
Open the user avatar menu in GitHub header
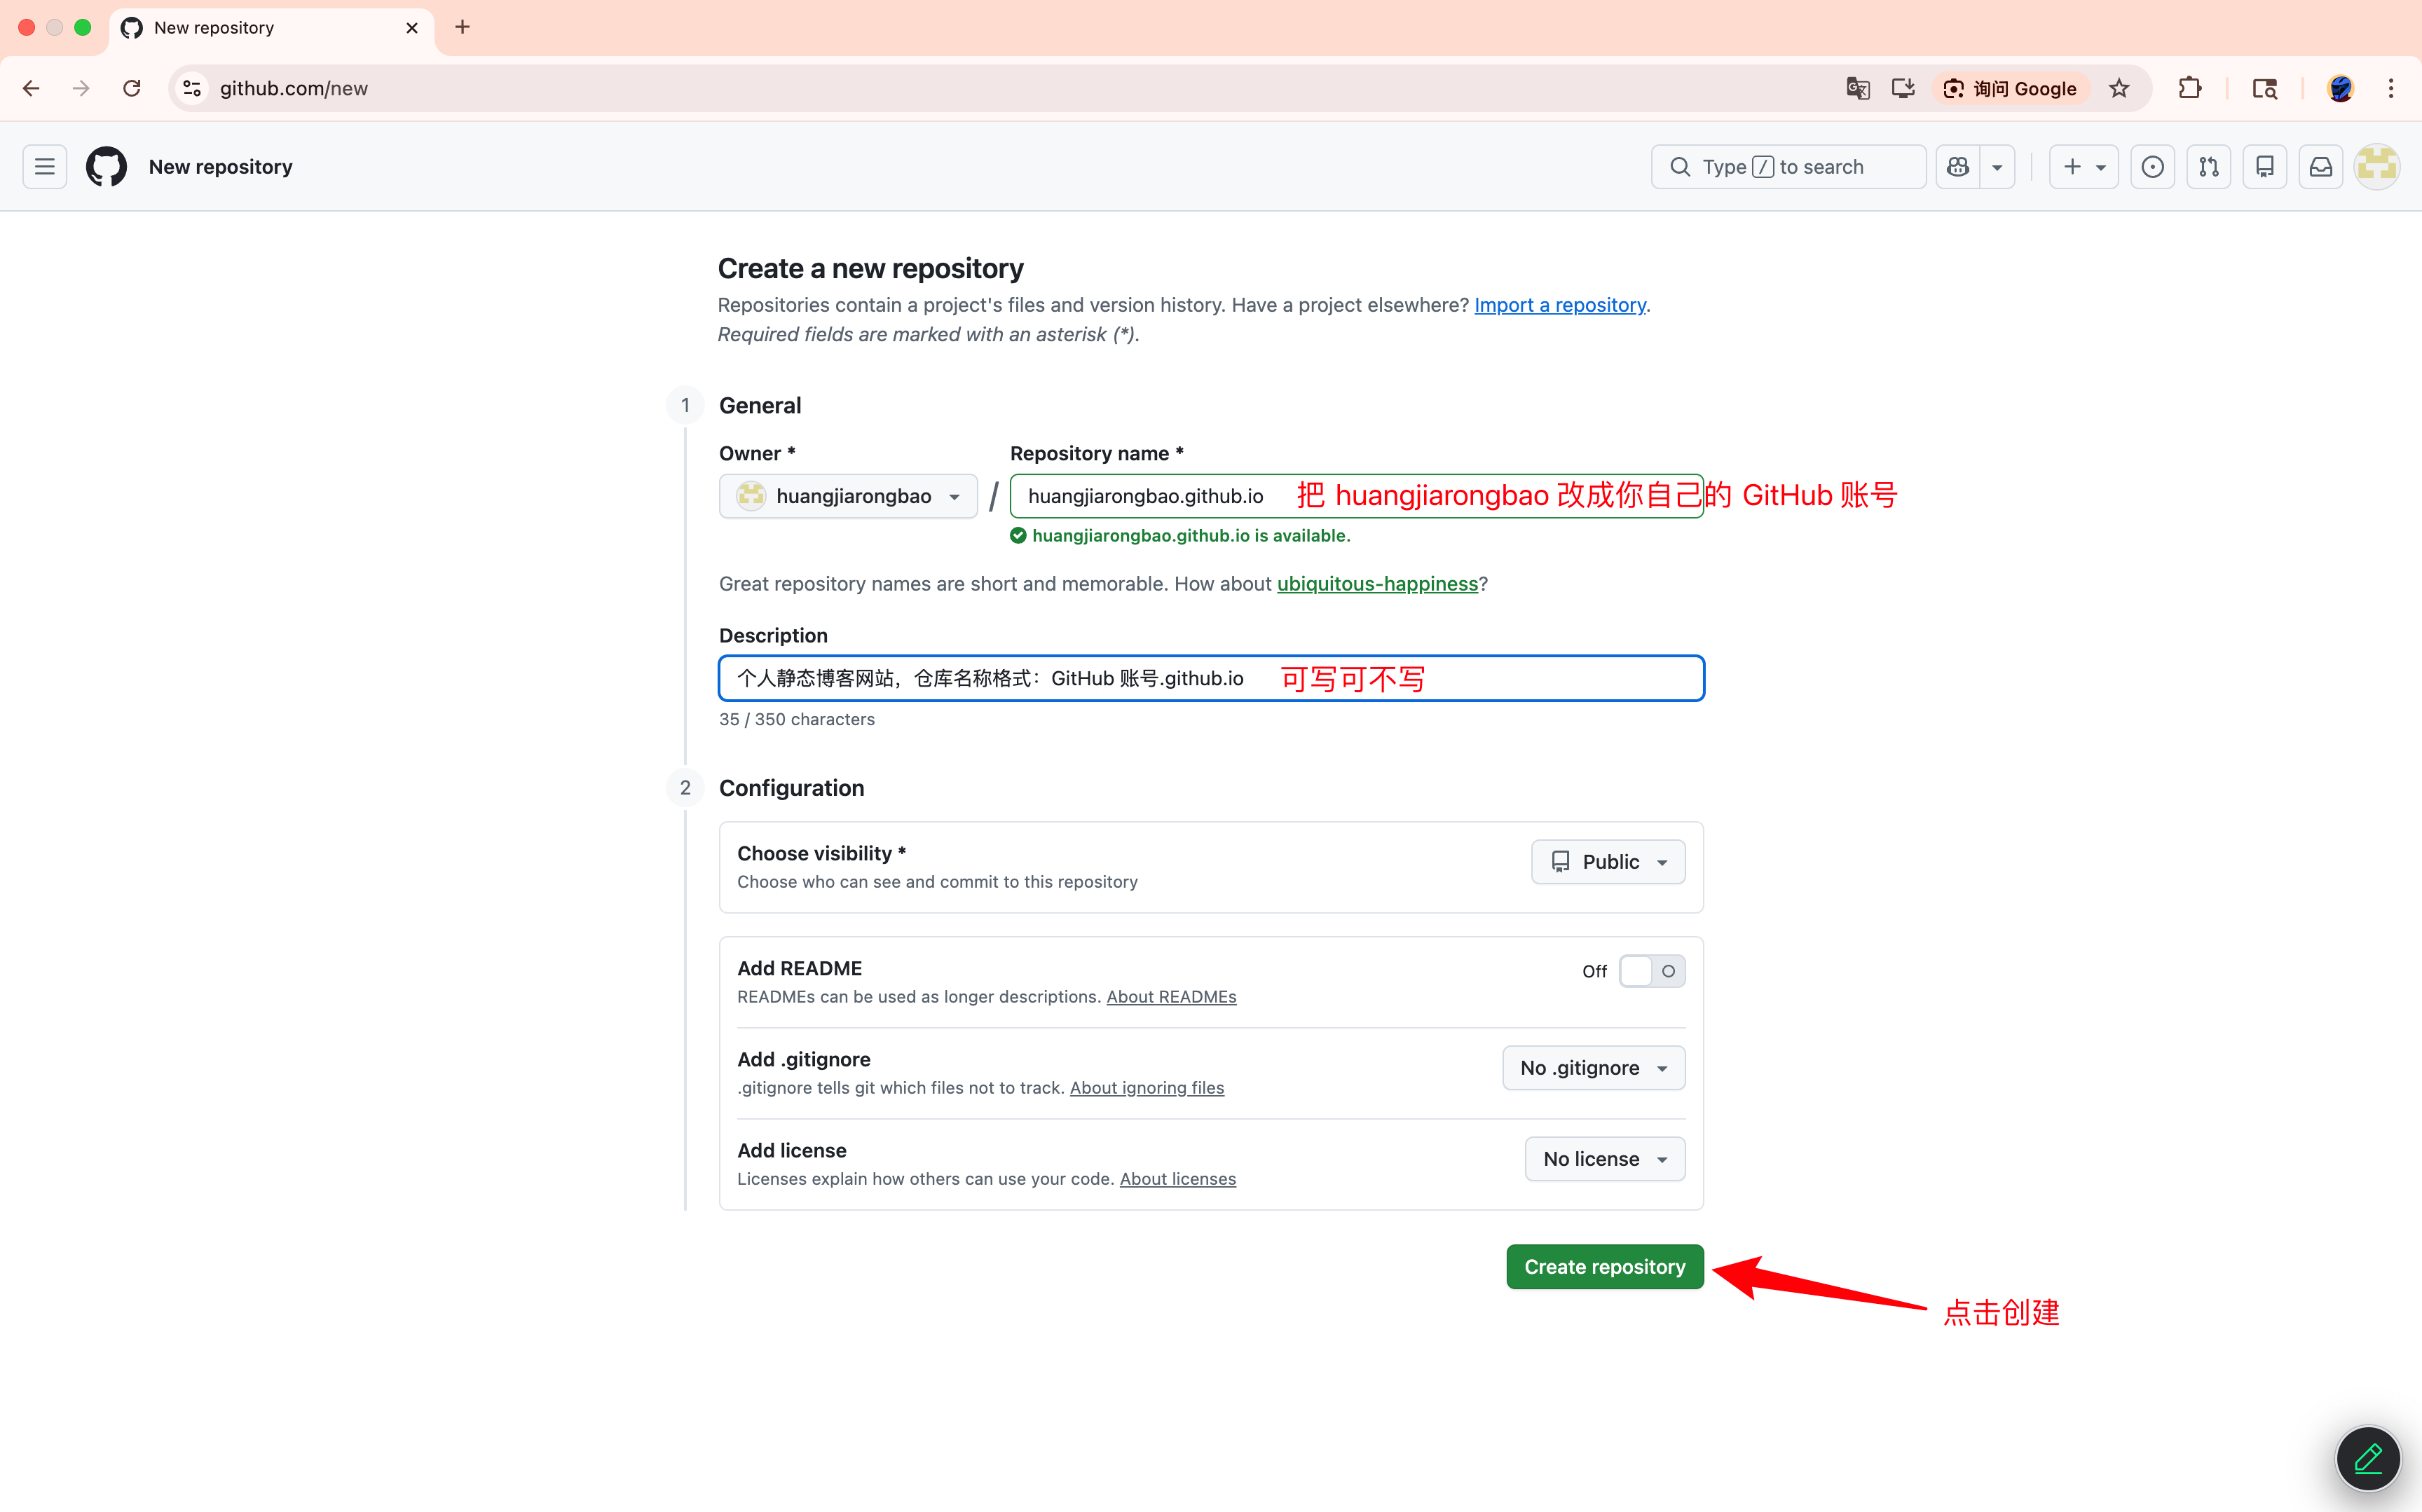click(2376, 167)
